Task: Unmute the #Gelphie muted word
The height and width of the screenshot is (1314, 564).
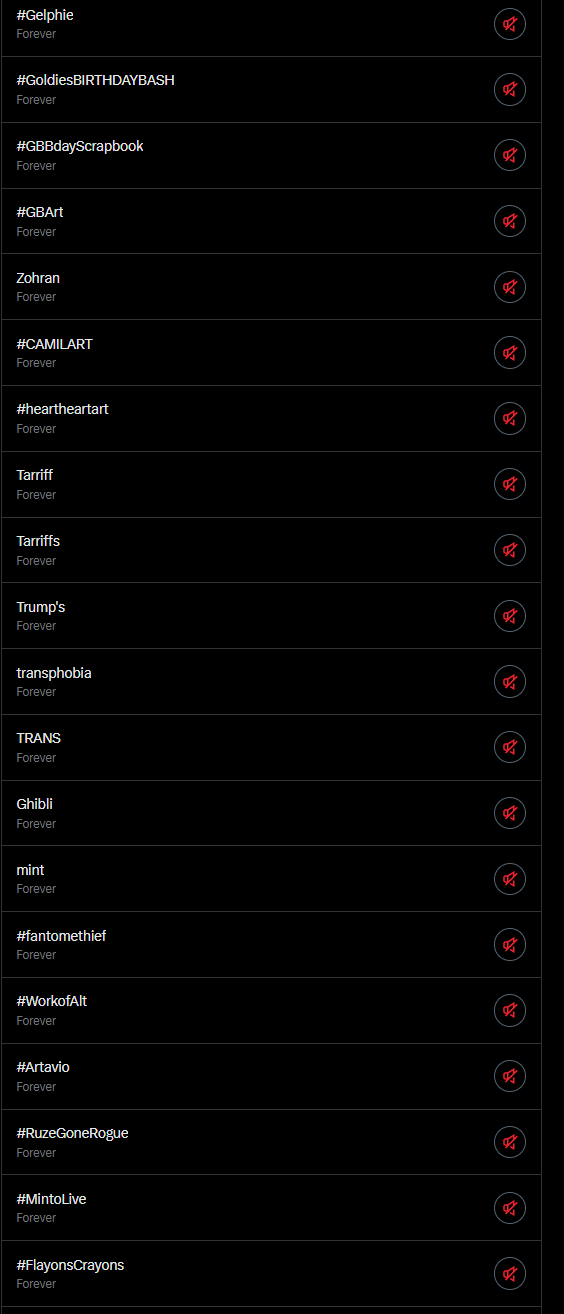Action: click(x=510, y=24)
